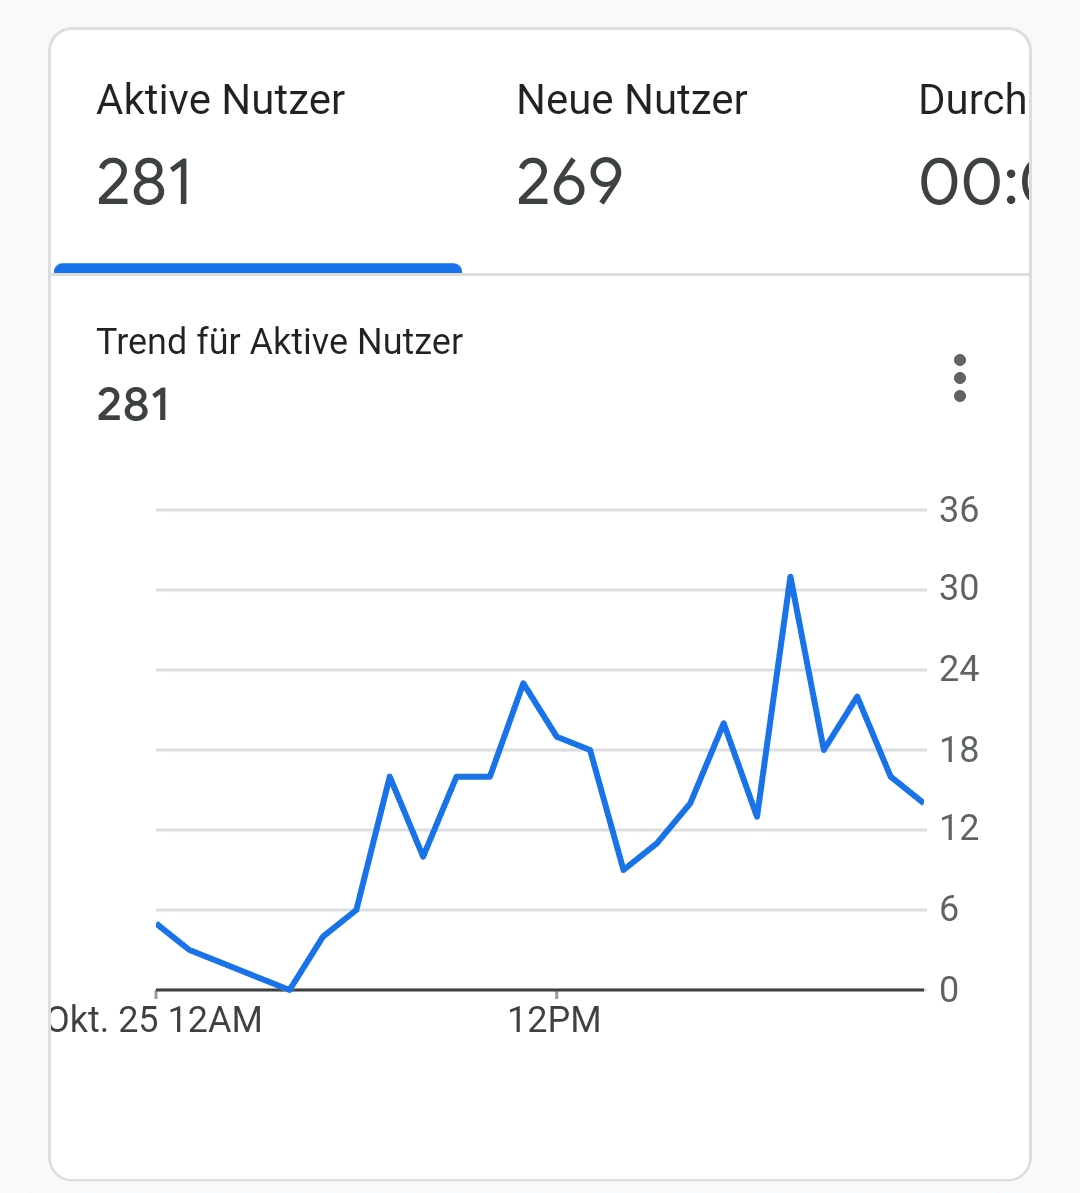Click the last data point of the line
The width and height of the screenshot is (1080, 1193).
[922, 802]
